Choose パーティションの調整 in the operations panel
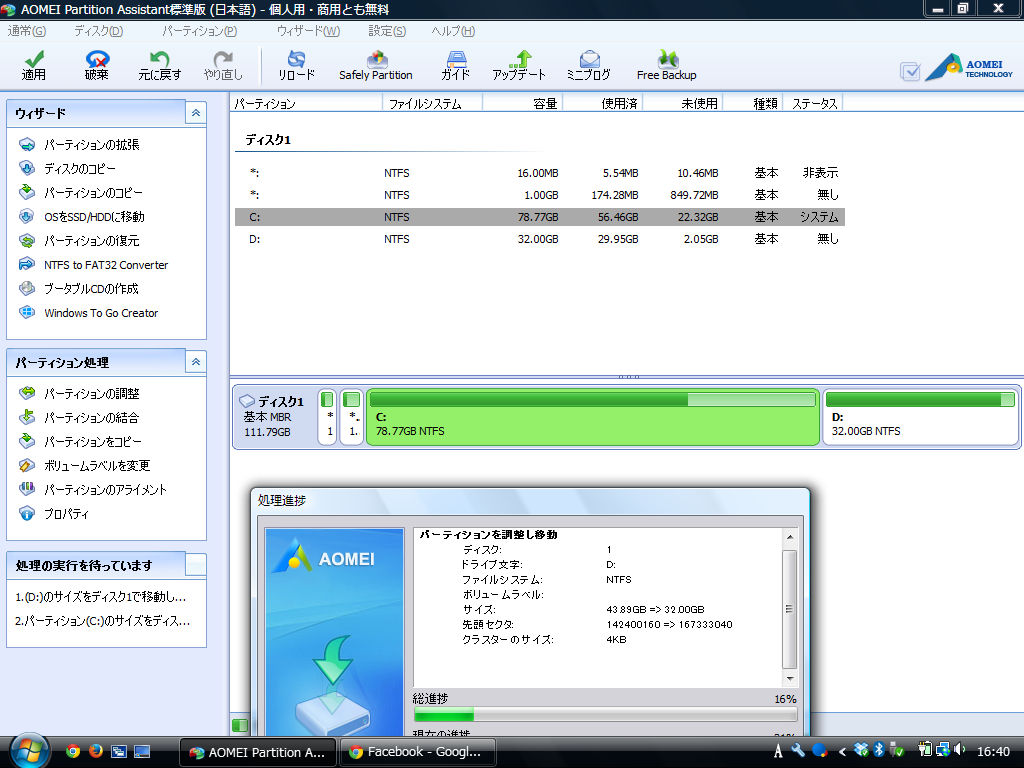The height and width of the screenshot is (768, 1024). coord(80,393)
